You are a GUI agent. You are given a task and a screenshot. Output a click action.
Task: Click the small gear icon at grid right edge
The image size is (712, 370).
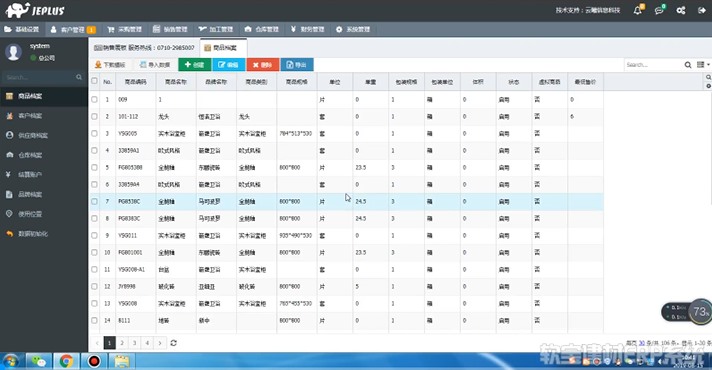708,86
